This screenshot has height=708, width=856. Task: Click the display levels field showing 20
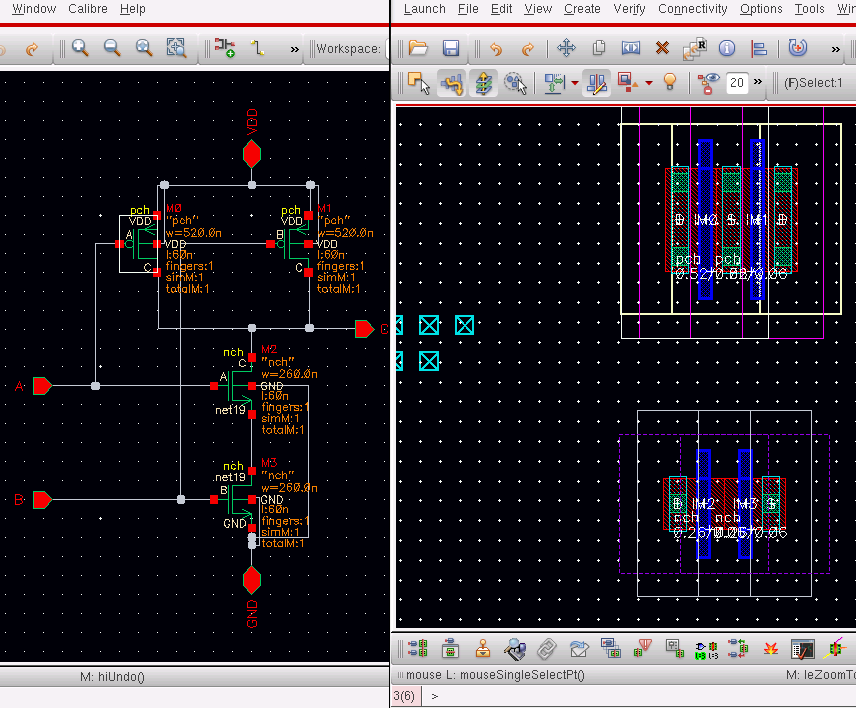[x=737, y=83]
